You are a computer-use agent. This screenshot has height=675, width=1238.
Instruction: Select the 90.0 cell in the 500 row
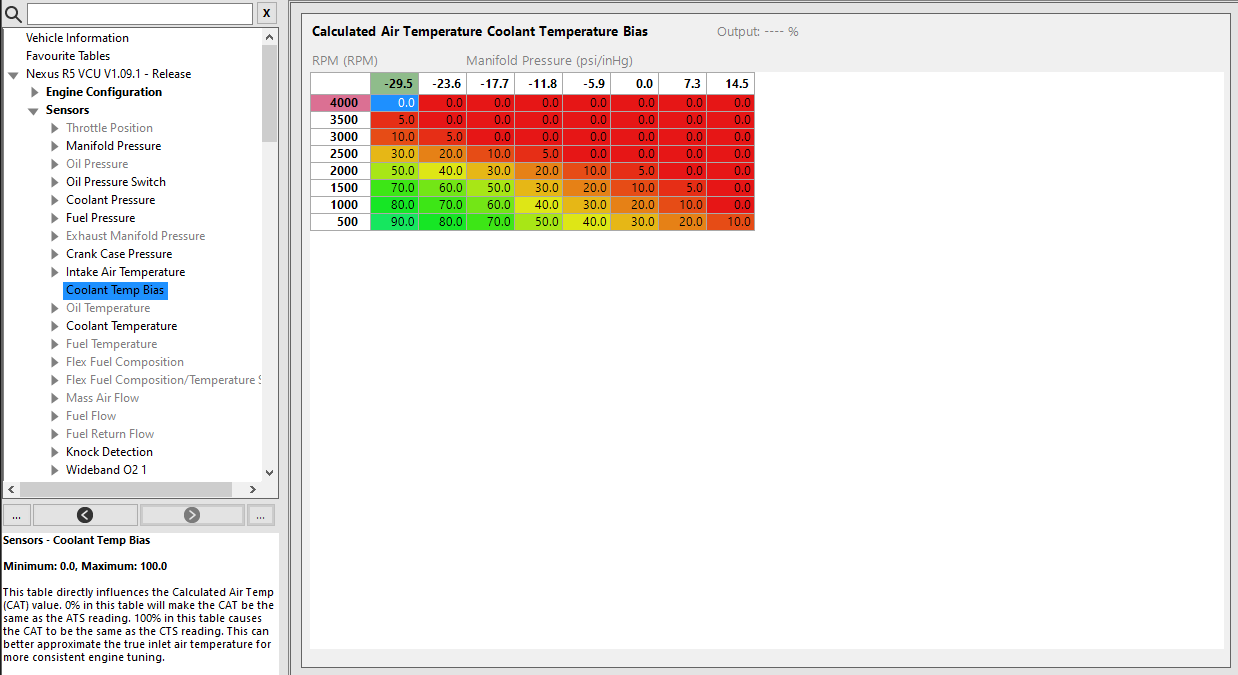click(x=394, y=222)
